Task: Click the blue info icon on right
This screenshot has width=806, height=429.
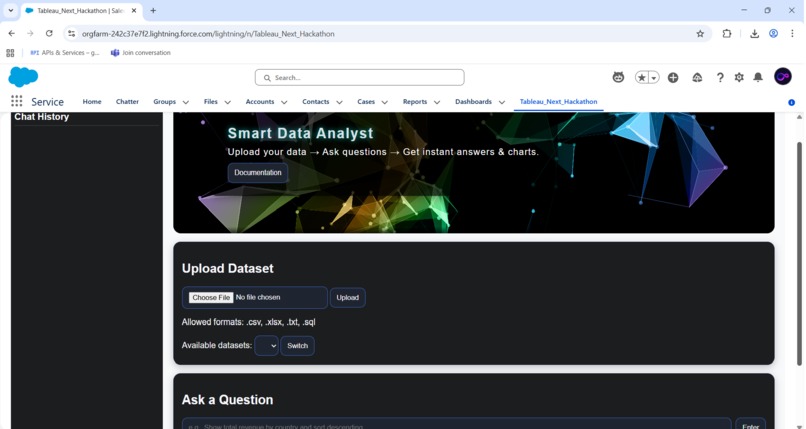Action: 792,102
